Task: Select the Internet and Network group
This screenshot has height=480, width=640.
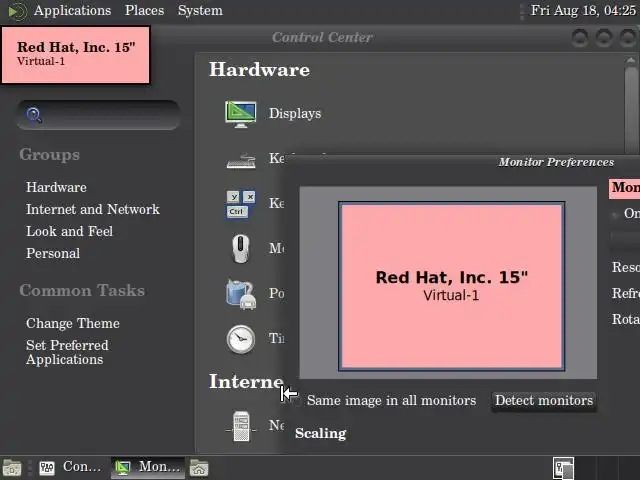Action: (93, 209)
